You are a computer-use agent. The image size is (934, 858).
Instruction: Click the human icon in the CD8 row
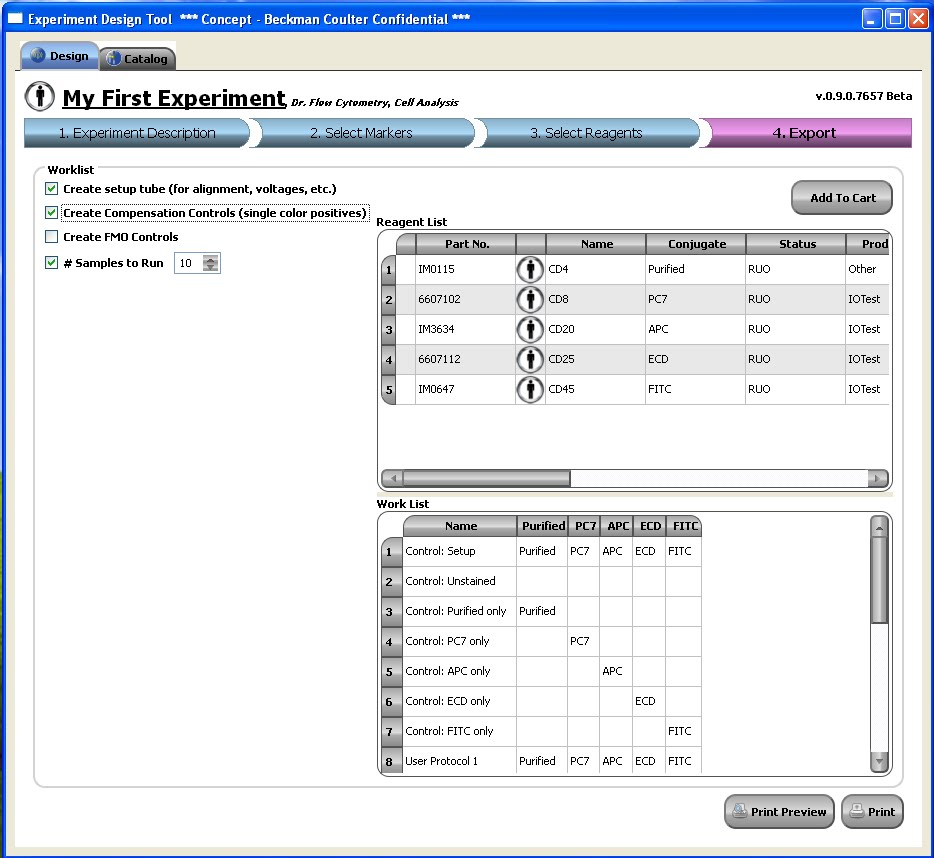530,299
